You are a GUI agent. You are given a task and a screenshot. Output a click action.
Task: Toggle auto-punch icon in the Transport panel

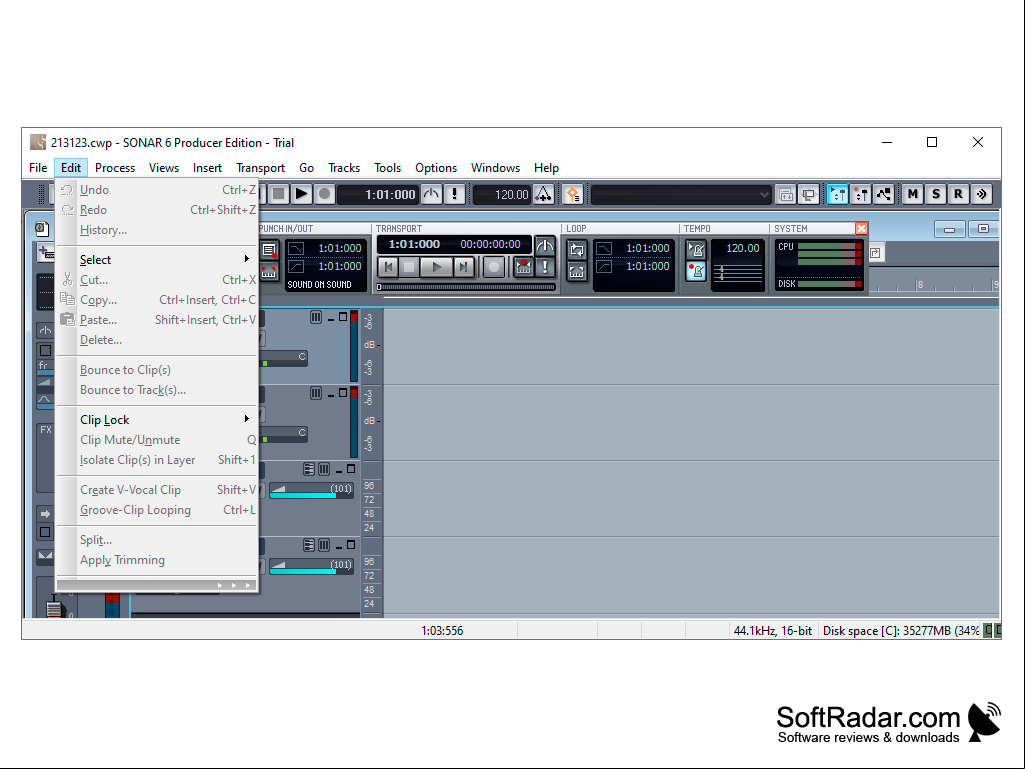click(x=524, y=267)
